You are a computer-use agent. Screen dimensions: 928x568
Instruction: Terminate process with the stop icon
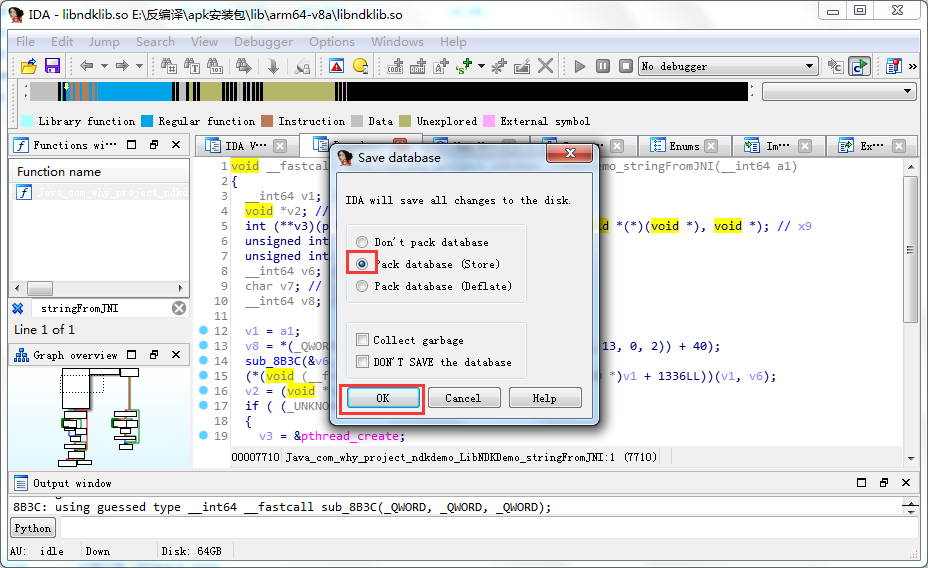626,66
